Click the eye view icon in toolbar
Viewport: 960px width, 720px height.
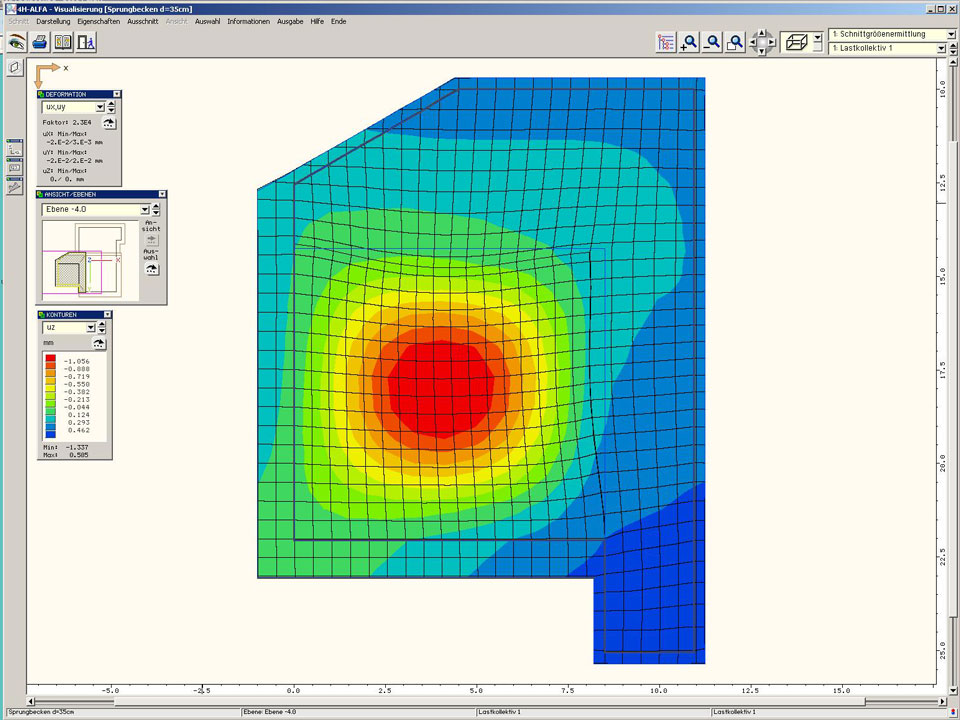pyautogui.click(x=16, y=42)
